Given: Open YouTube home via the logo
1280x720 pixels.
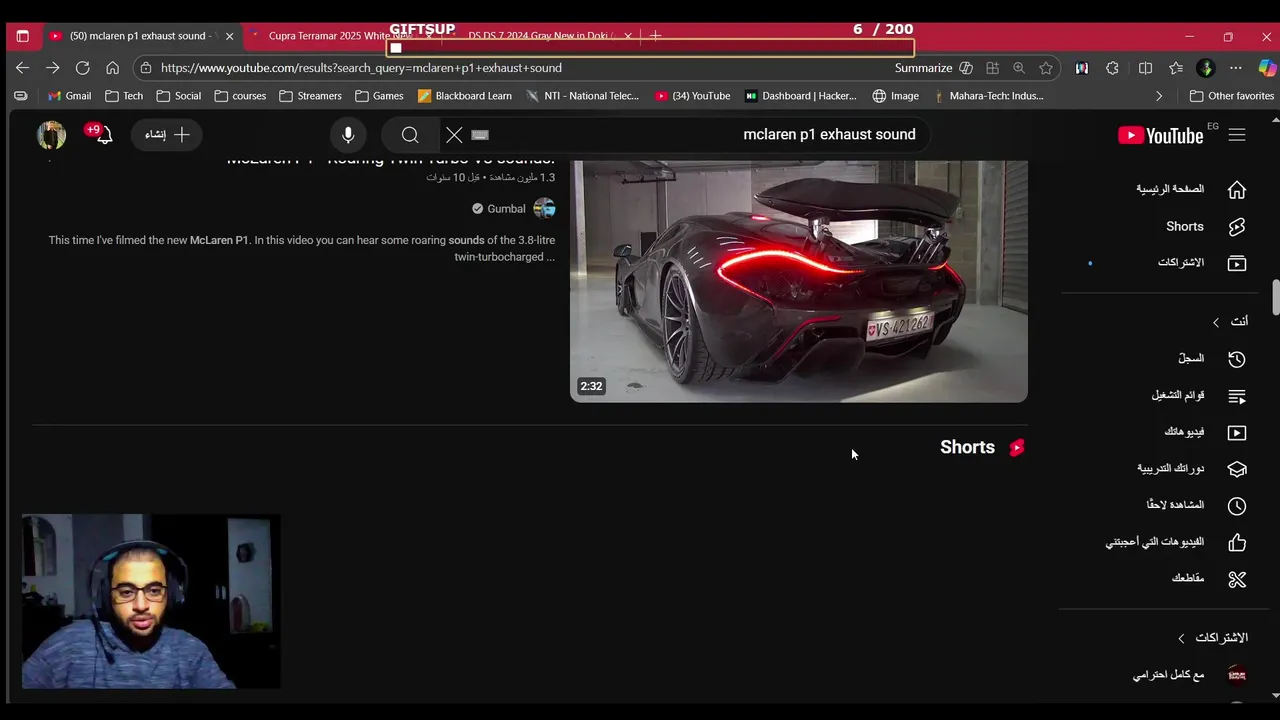Looking at the screenshot, I should [x=1160, y=135].
